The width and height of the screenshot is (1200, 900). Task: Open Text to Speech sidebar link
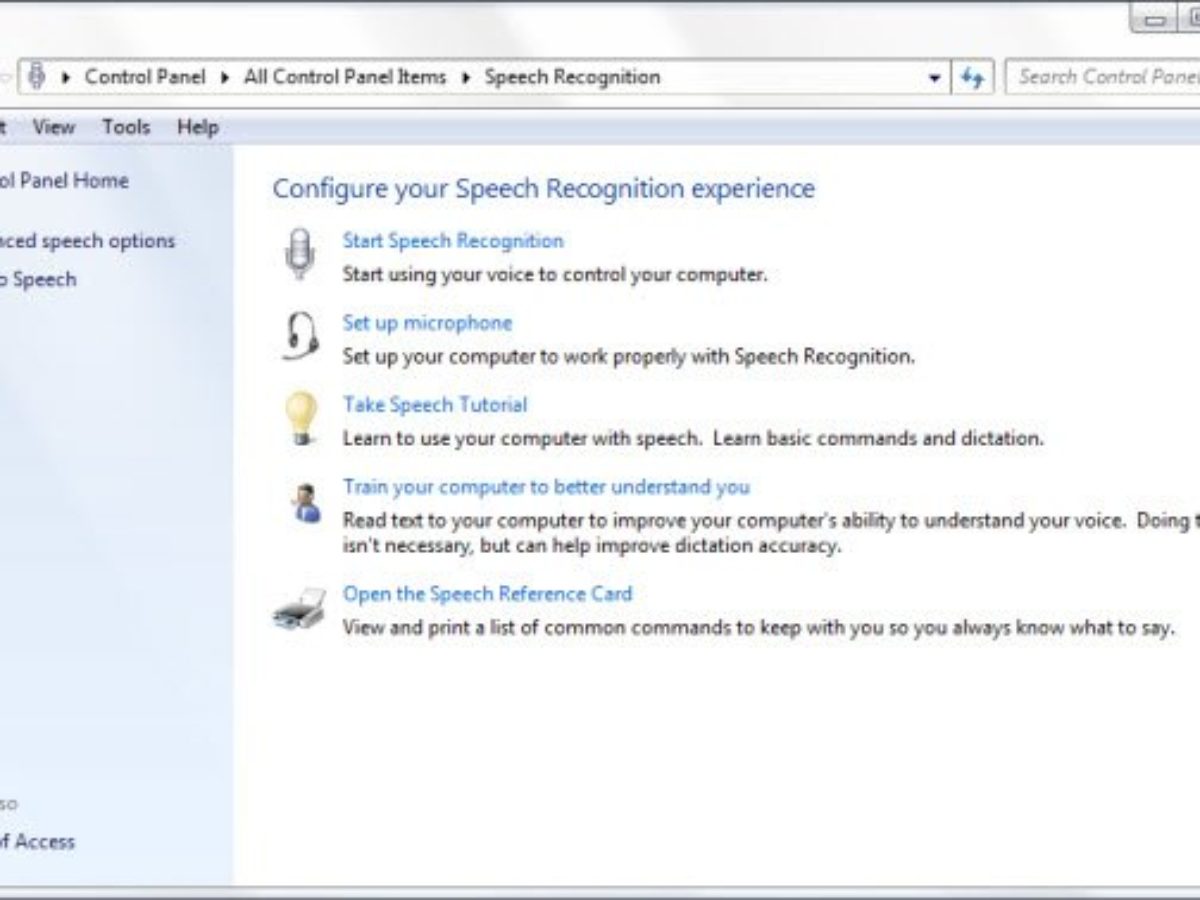click(38, 279)
